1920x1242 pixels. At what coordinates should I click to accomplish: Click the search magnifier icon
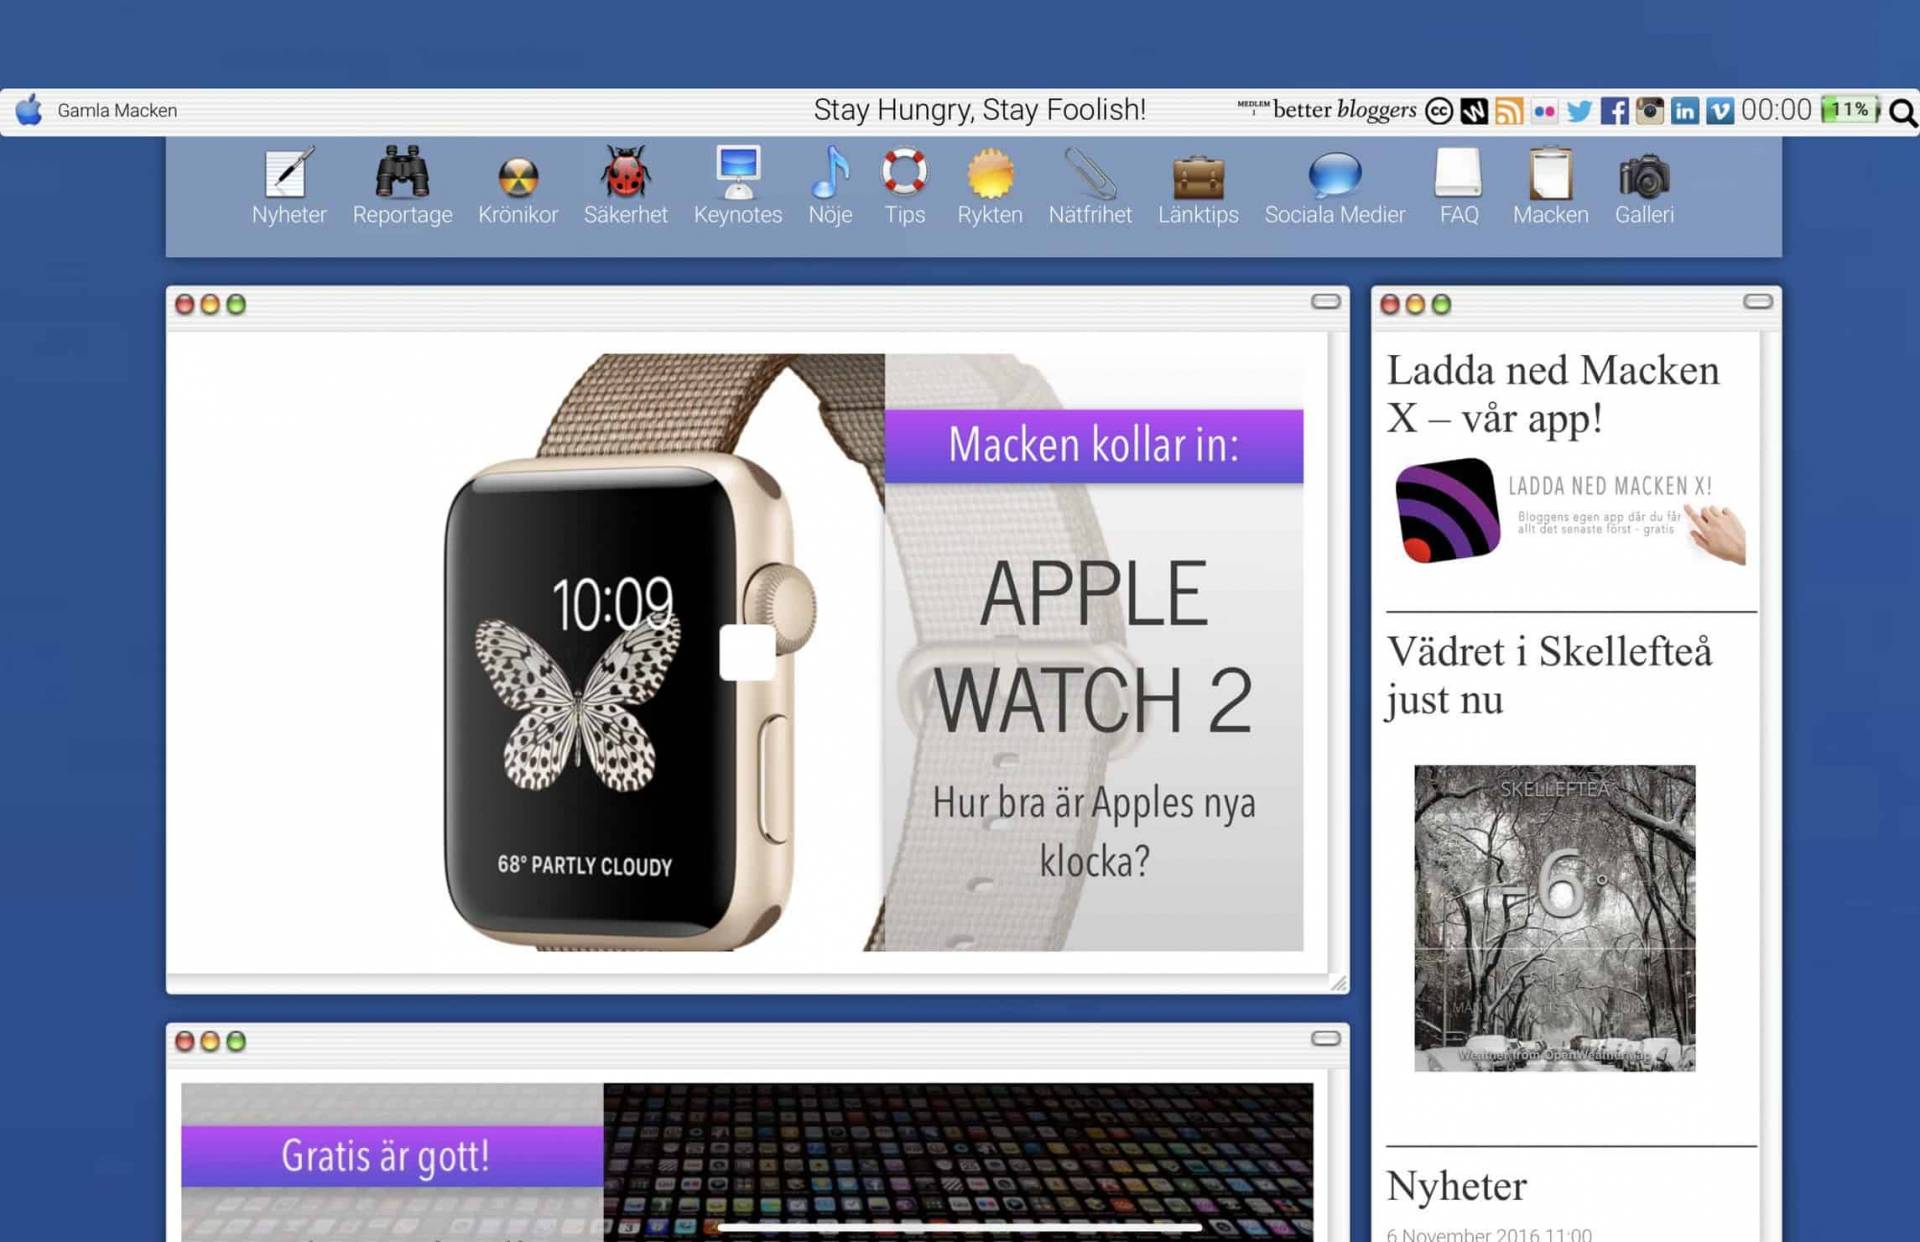pyautogui.click(x=1903, y=113)
